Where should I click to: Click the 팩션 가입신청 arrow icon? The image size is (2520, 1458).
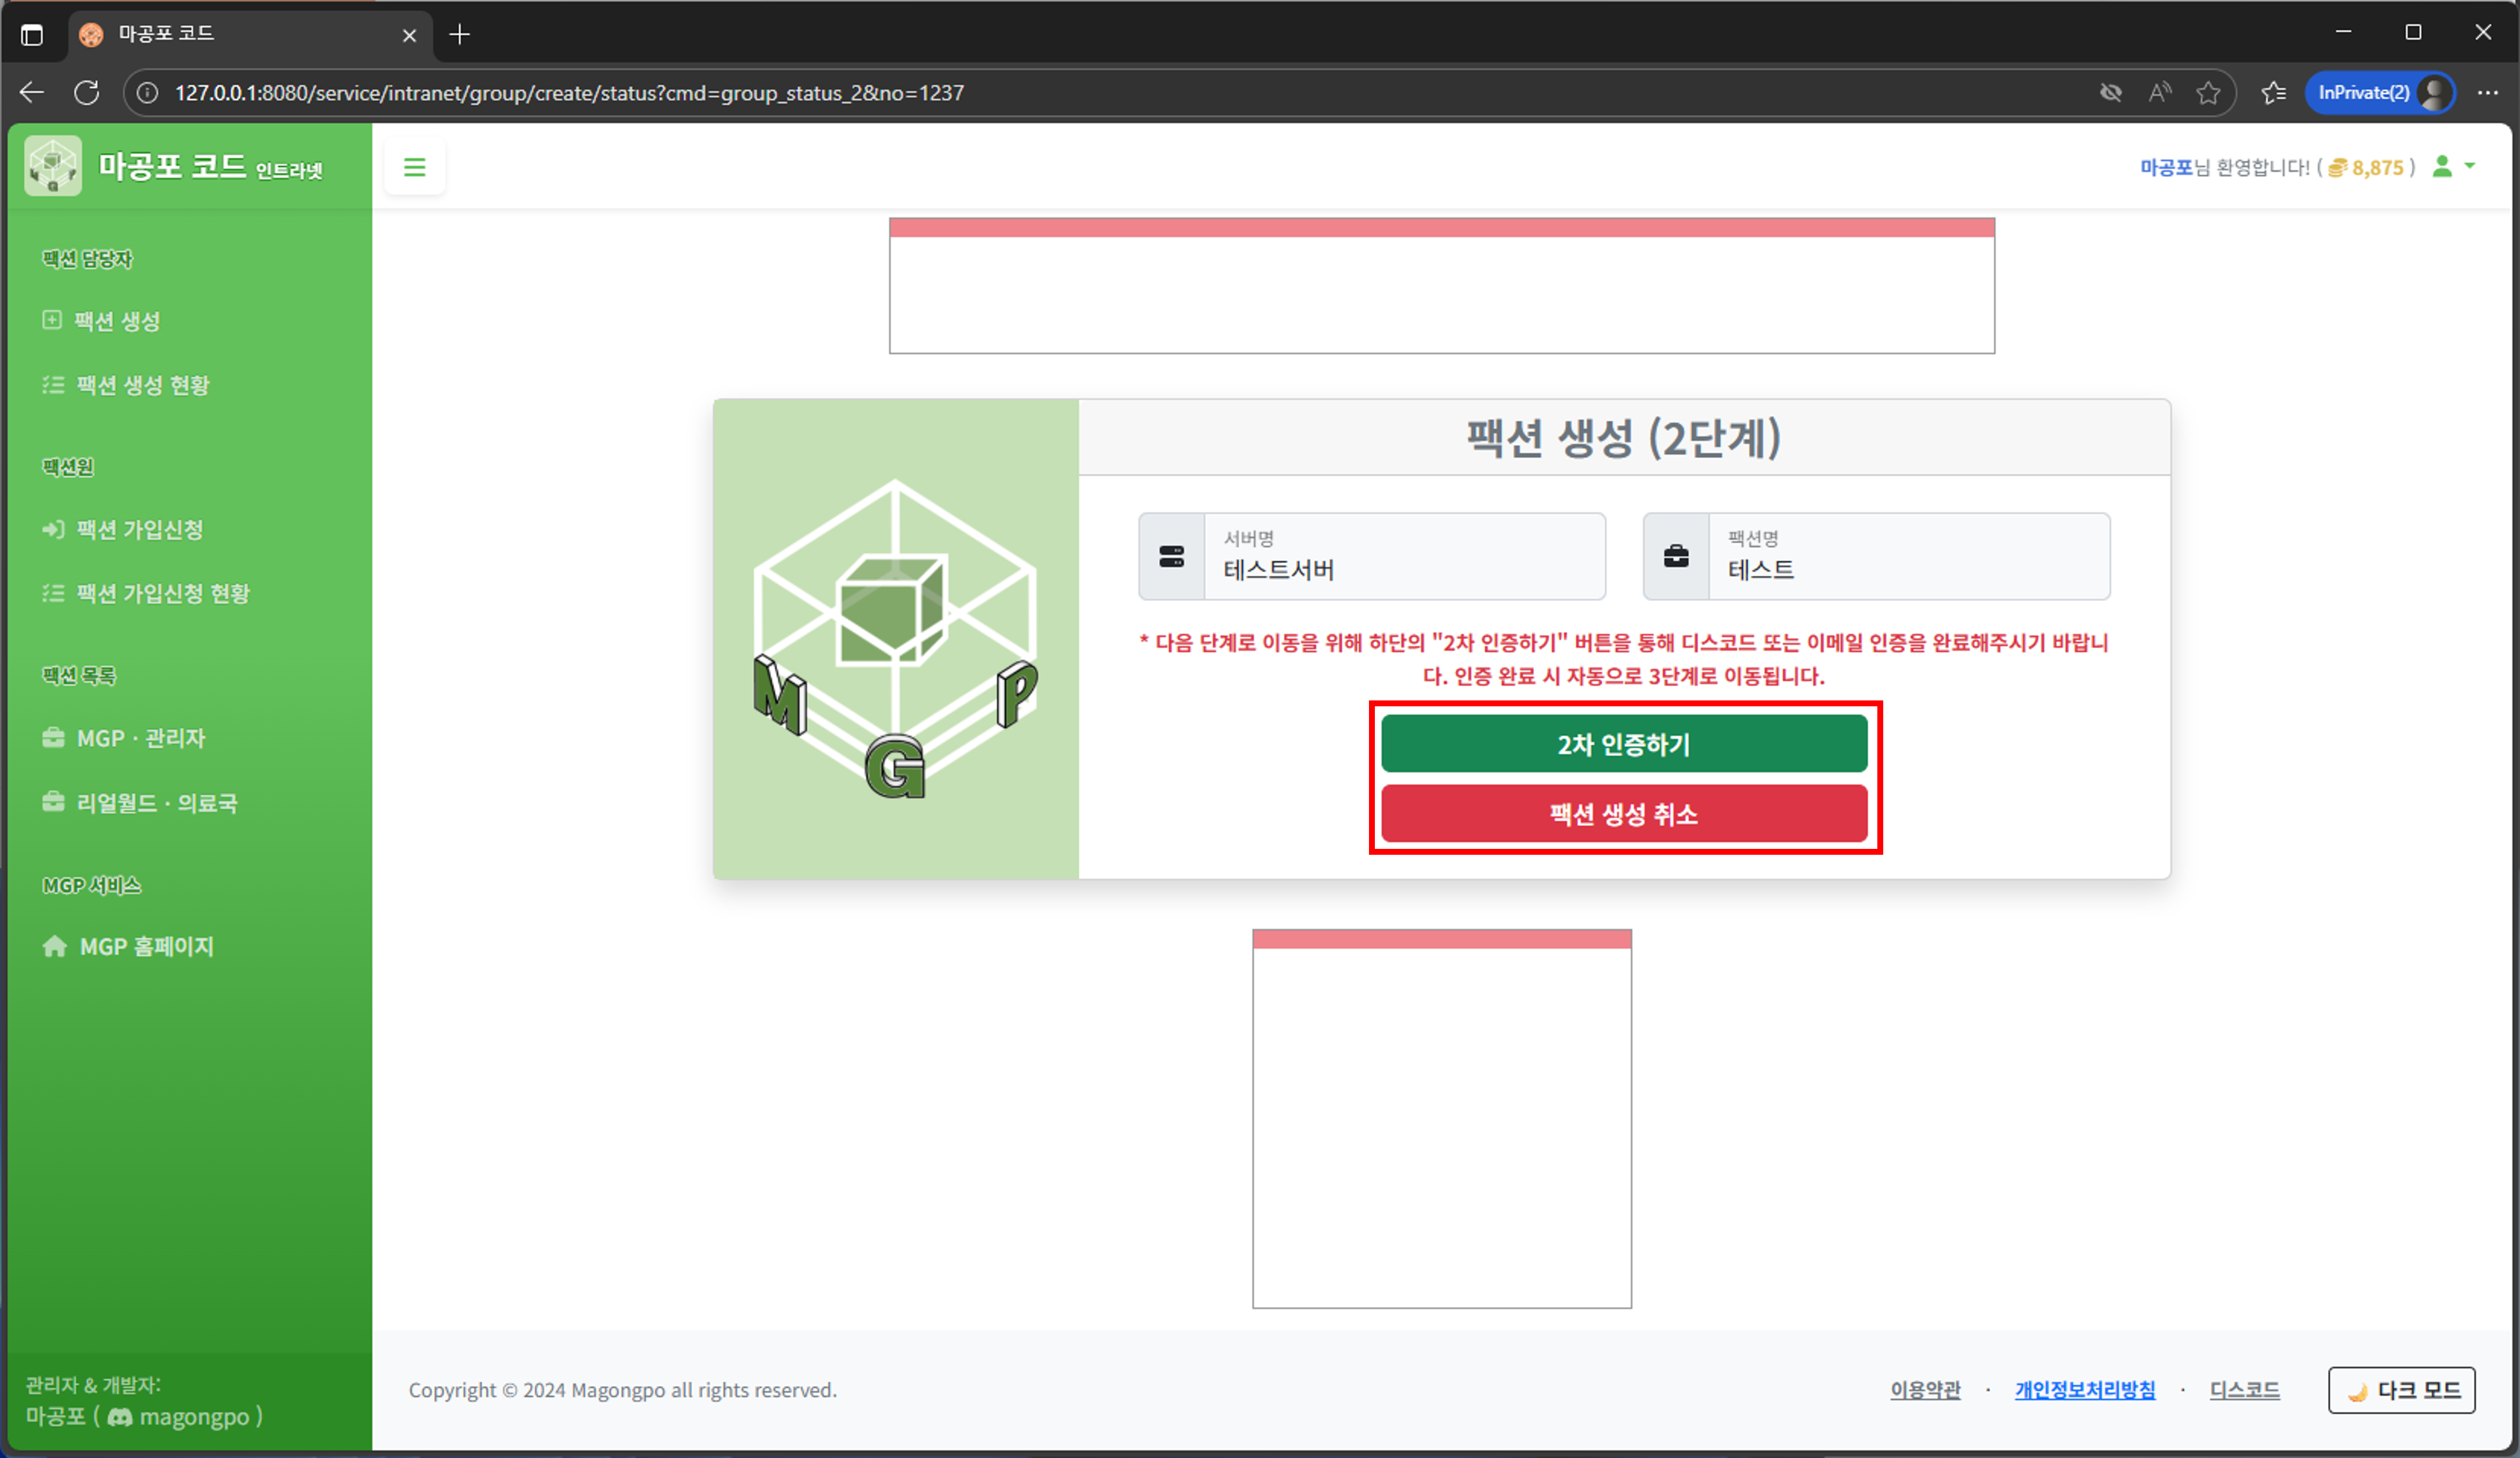point(53,529)
